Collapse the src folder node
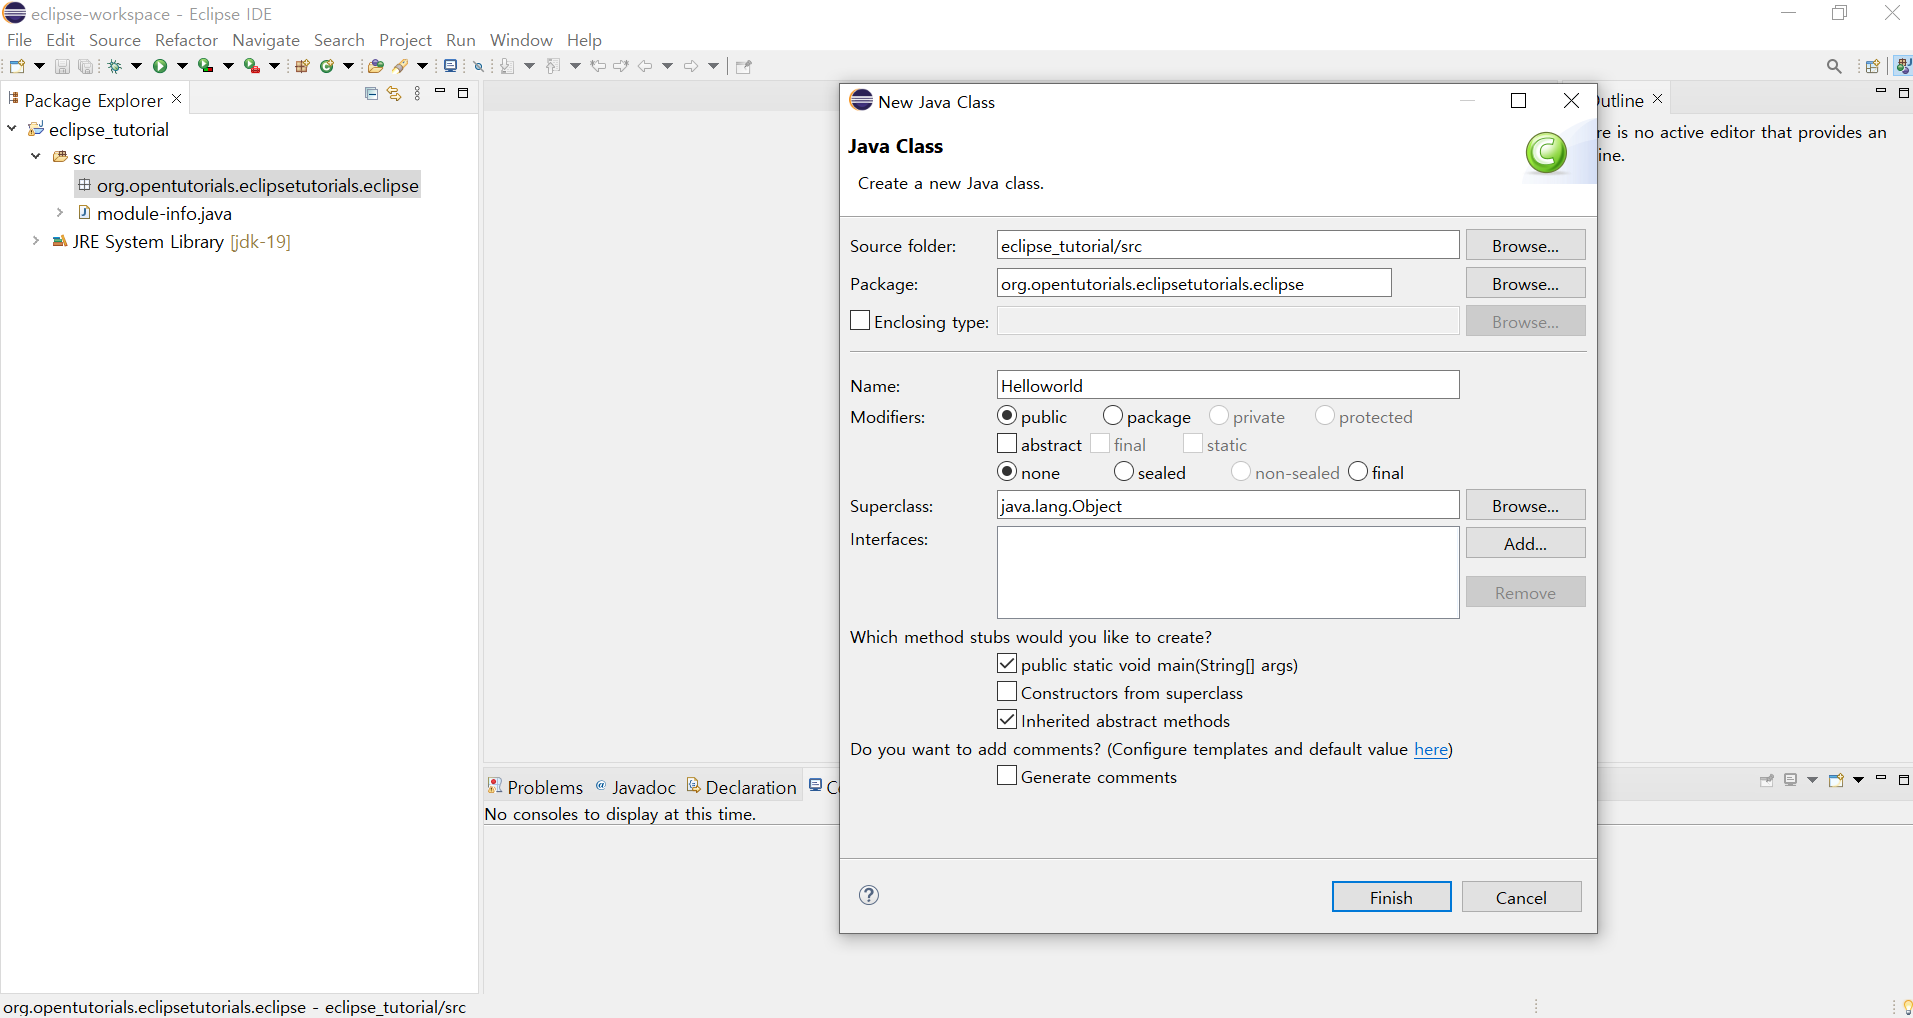Screen dimensions: 1913x1018 click(36, 157)
